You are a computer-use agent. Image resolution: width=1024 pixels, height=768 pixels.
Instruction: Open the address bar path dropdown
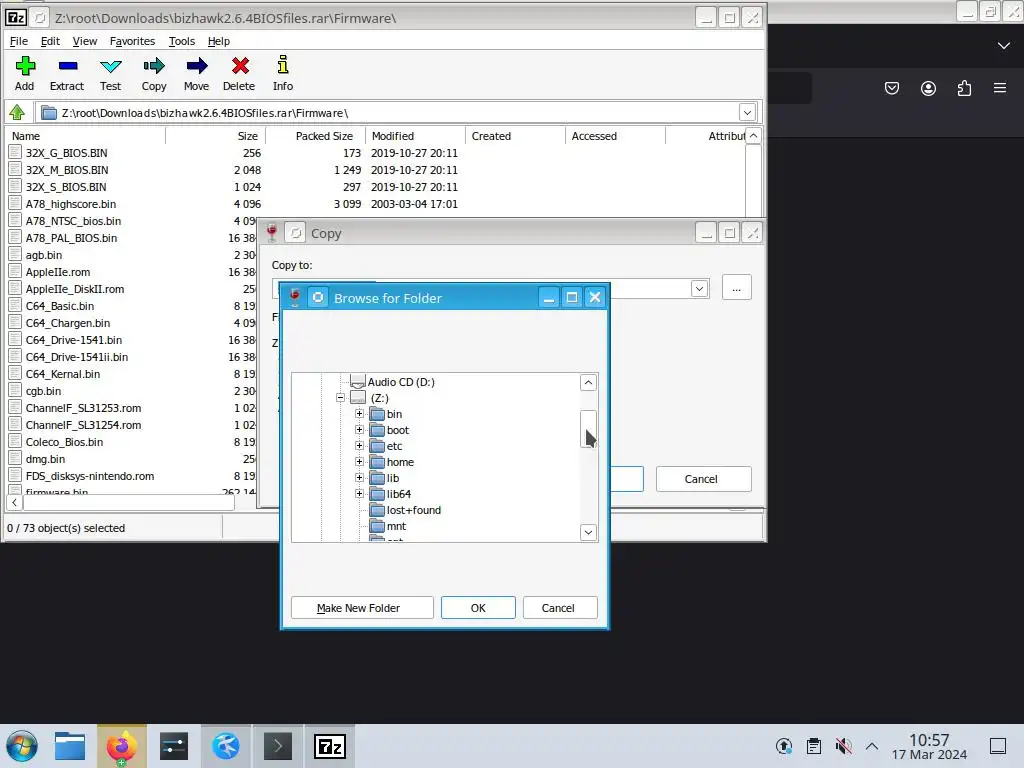pyautogui.click(x=747, y=112)
